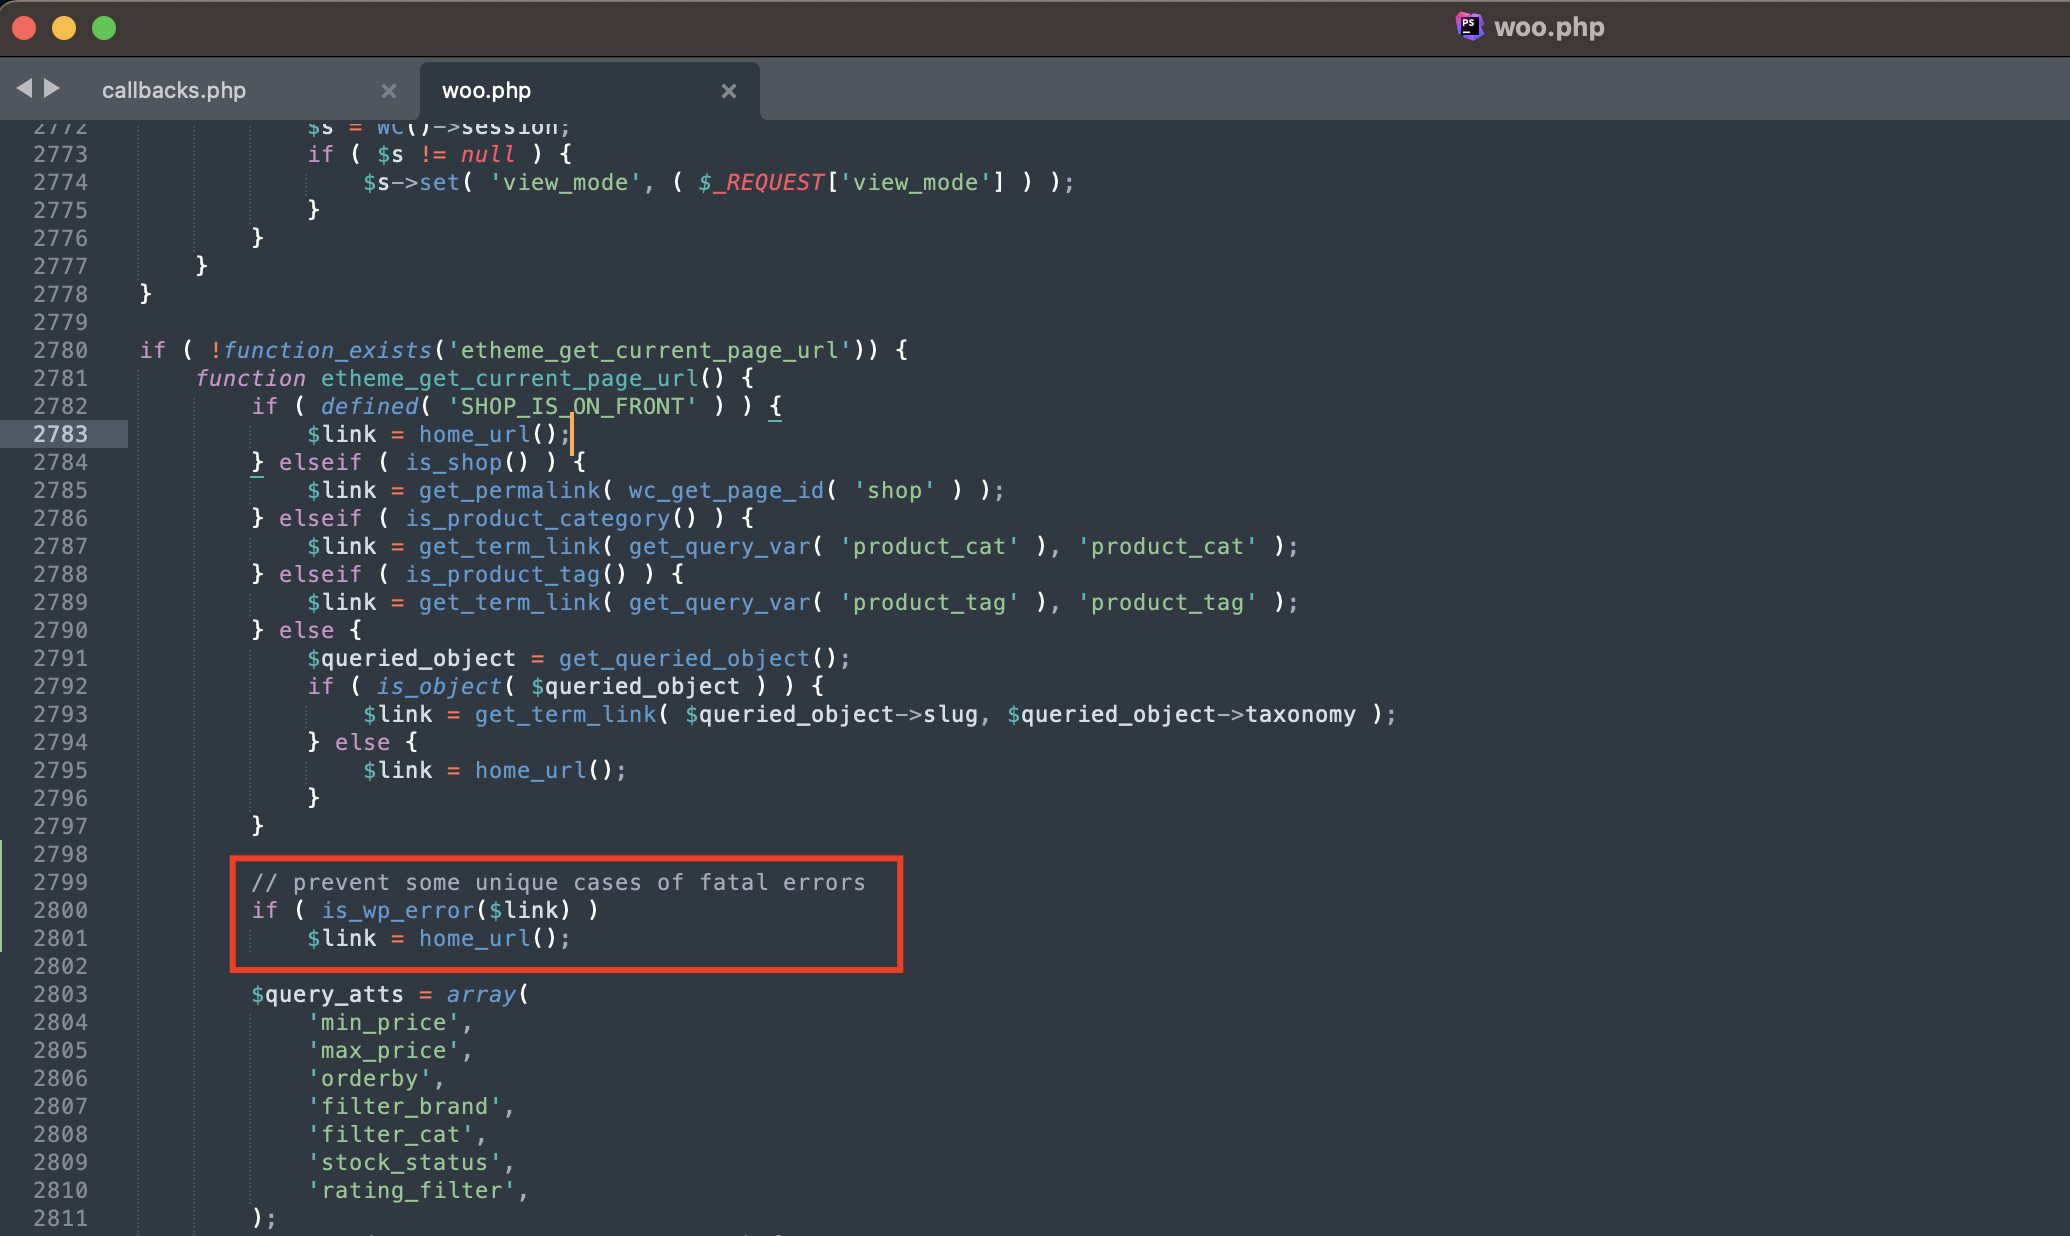The image size is (2070, 1236).
Task: Click the 'orderby' string
Action: [369, 1078]
